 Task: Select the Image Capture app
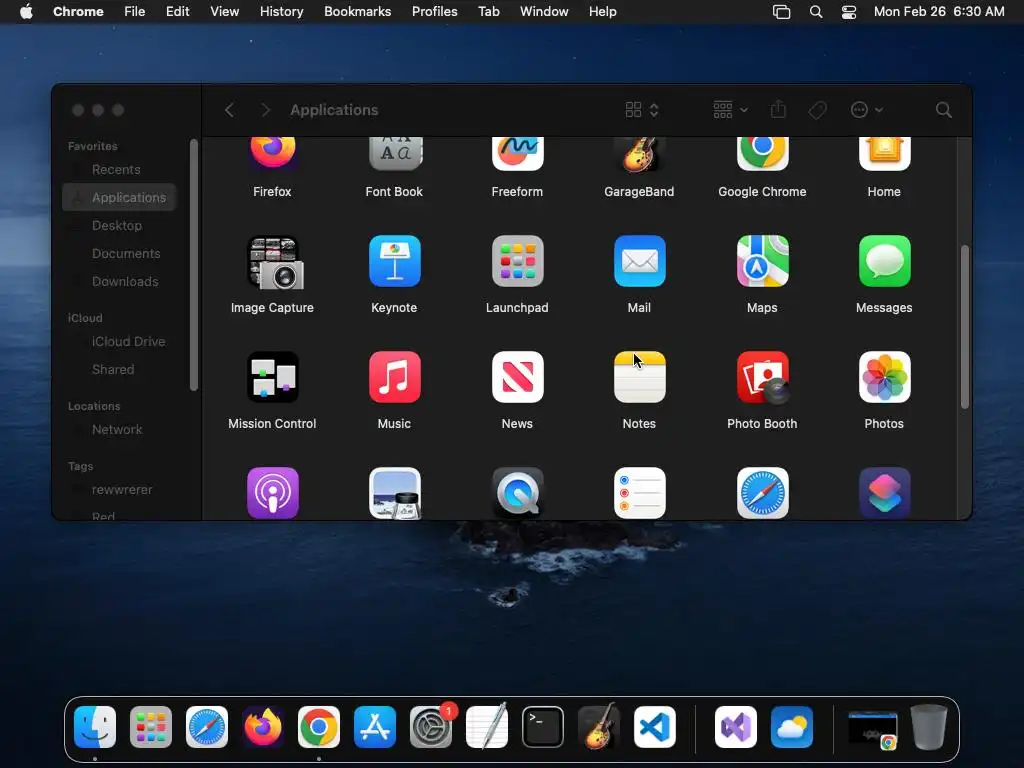274,263
